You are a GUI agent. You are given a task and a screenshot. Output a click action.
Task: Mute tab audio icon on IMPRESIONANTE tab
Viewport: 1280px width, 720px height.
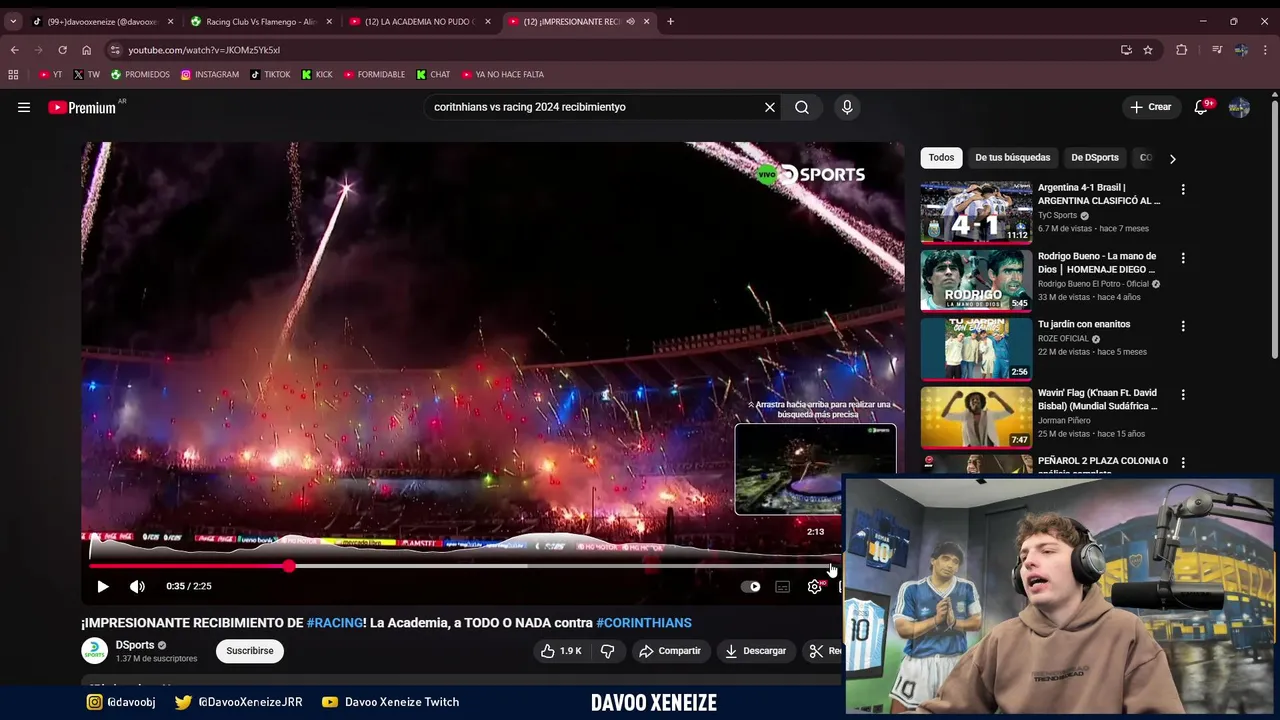coord(630,21)
